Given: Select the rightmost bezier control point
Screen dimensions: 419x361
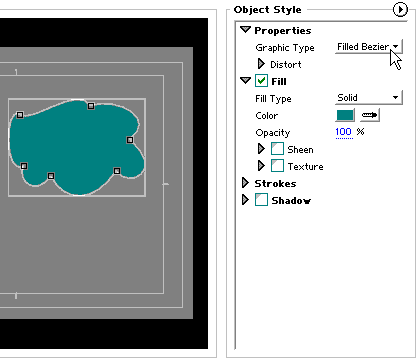Looking at the screenshot, I should pyautogui.click(x=130, y=140).
